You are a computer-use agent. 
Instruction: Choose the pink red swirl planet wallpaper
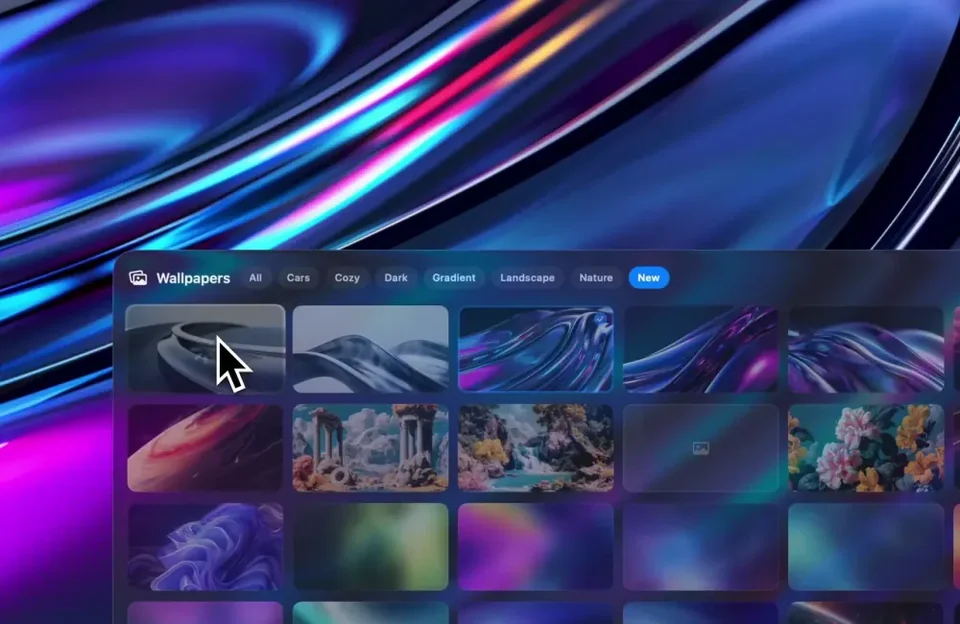click(205, 448)
